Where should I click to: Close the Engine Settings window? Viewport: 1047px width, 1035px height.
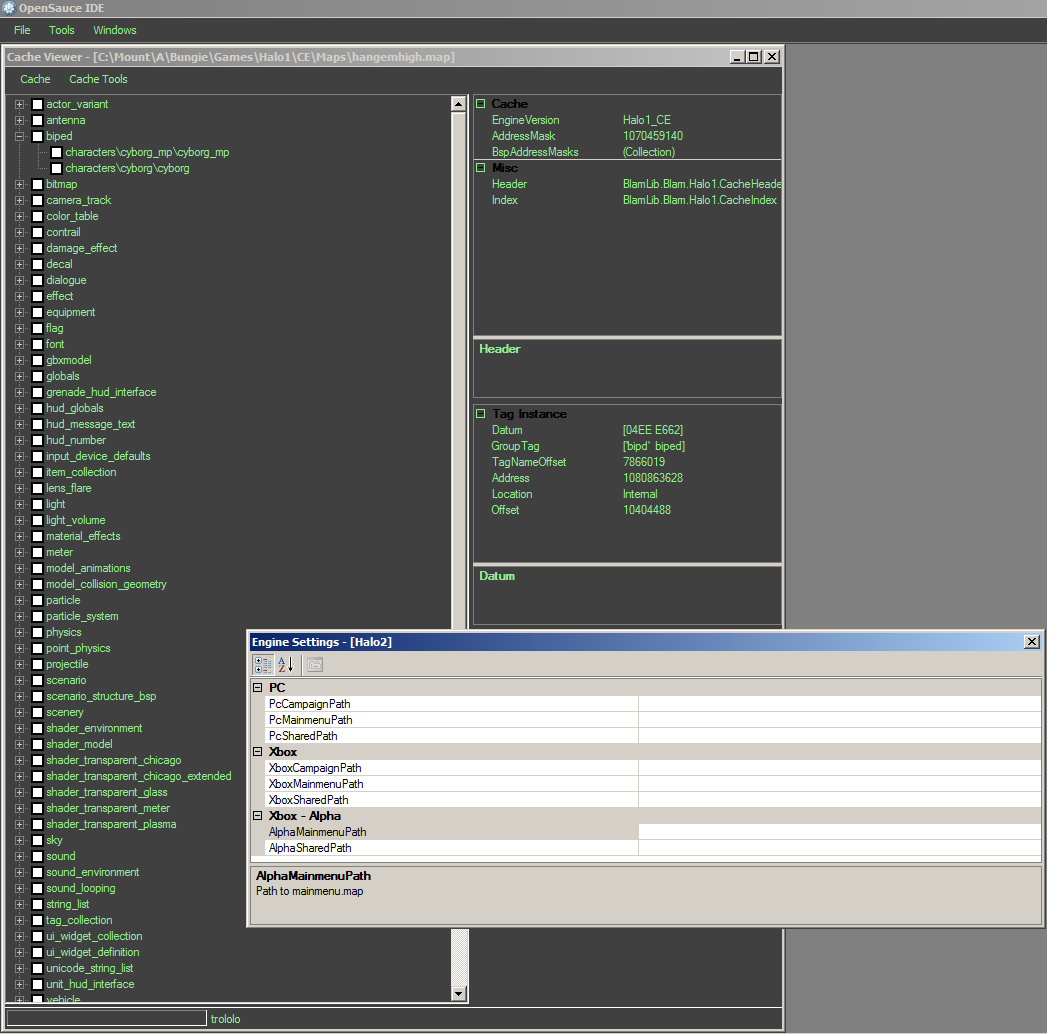point(1031,642)
